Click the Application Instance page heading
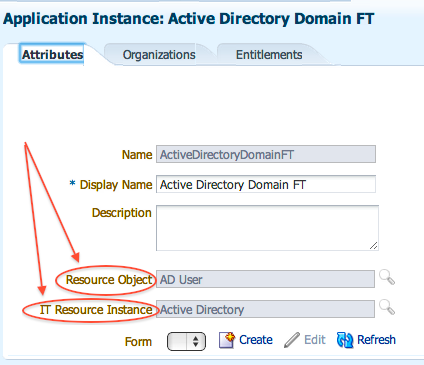Screen dimensions: 424x365 click(x=189, y=19)
